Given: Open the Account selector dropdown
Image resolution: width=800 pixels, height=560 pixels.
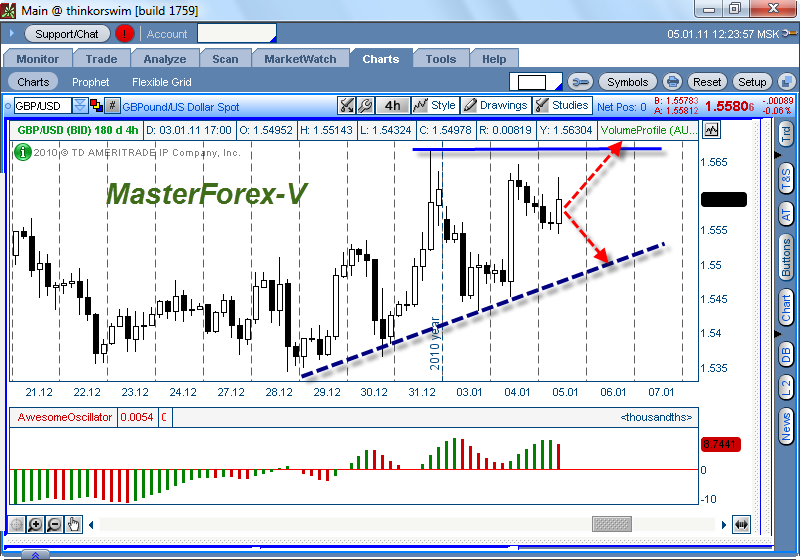Looking at the screenshot, I should (x=237, y=34).
